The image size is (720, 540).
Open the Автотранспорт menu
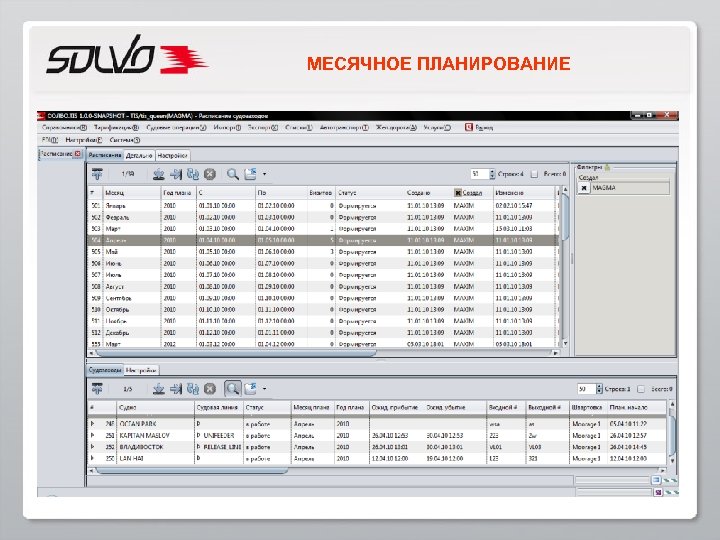(x=344, y=128)
